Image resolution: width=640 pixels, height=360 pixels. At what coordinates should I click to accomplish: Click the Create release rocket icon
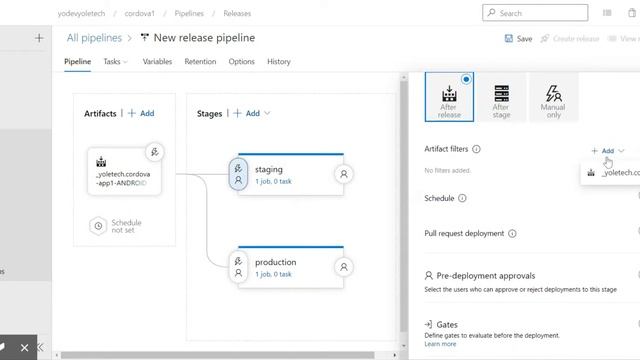(545, 38)
